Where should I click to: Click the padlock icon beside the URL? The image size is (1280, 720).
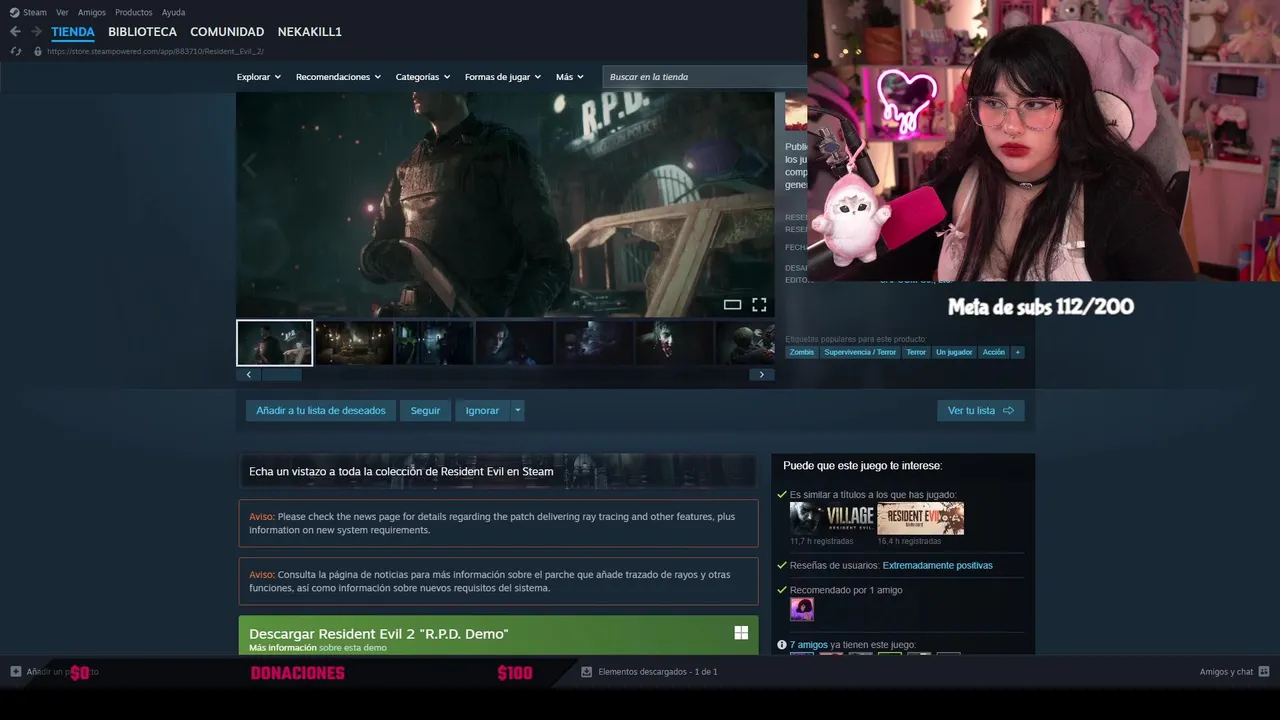(x=38, y=51)
